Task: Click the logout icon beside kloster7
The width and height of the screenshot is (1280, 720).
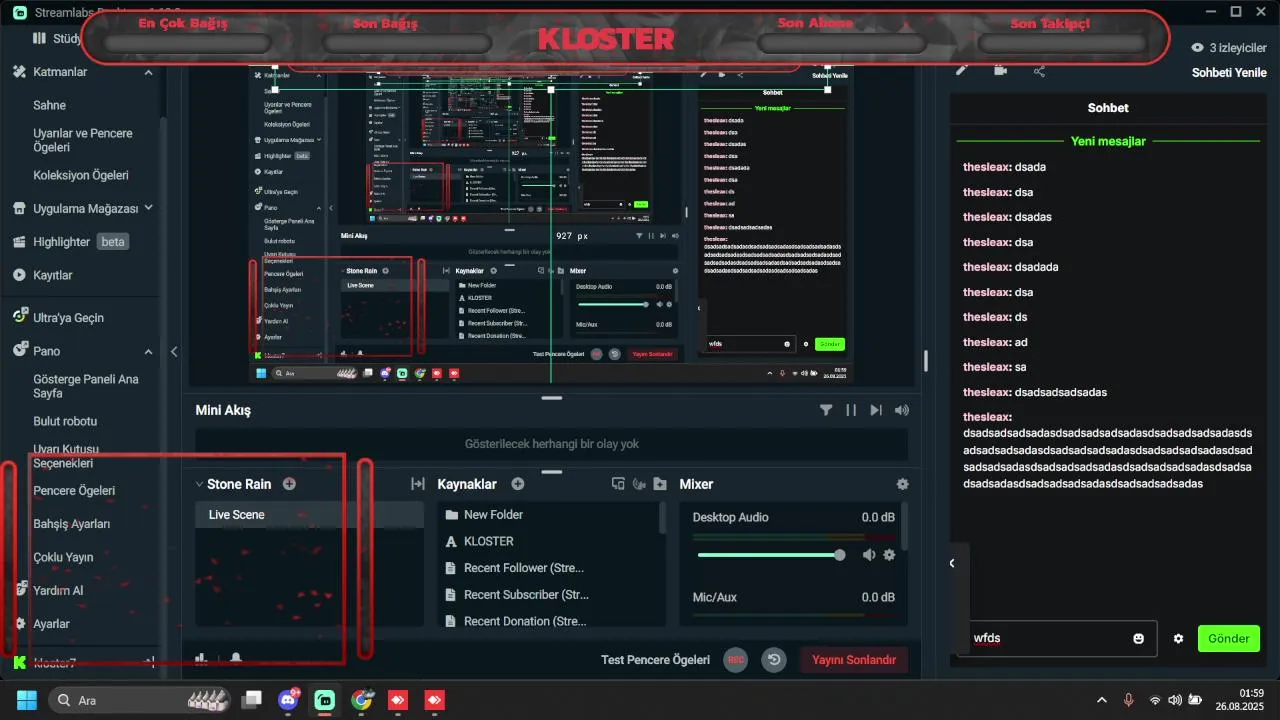Action: [150, 662]
